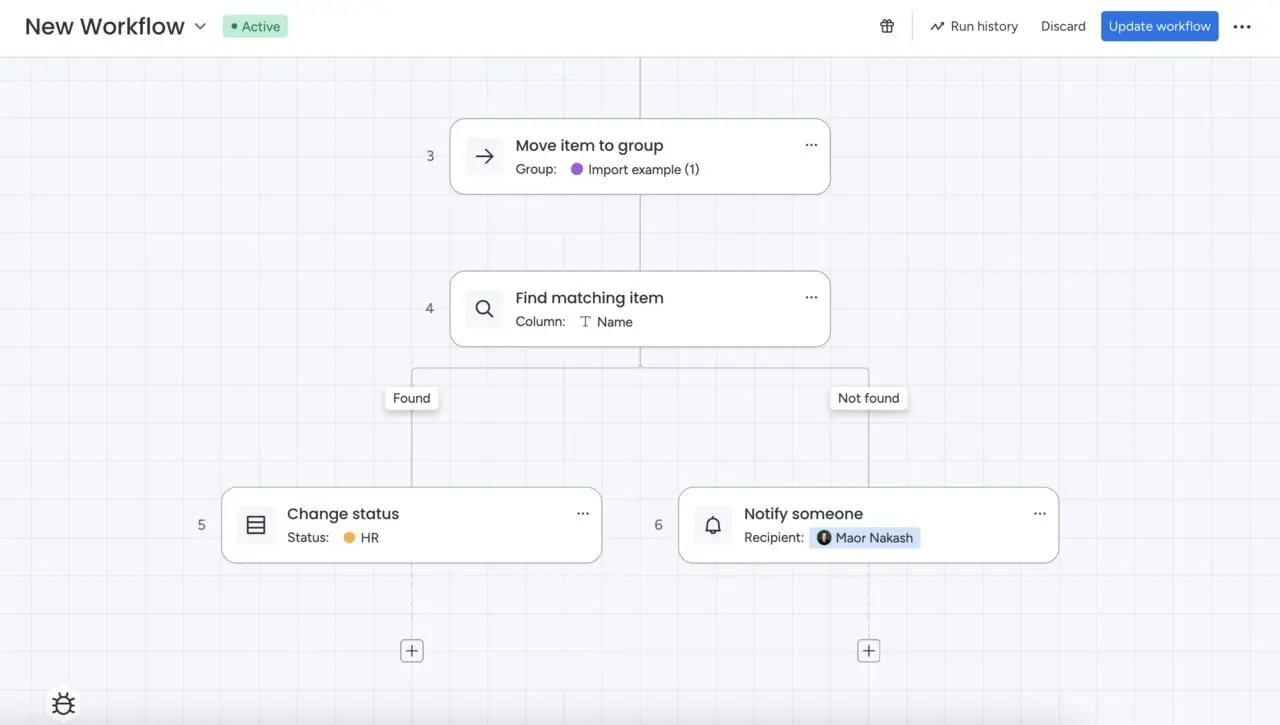This screenshot has width=1280, height=725.
Task: Open the three-dot menu on Find matching item
Action: [x=811, y=297]
